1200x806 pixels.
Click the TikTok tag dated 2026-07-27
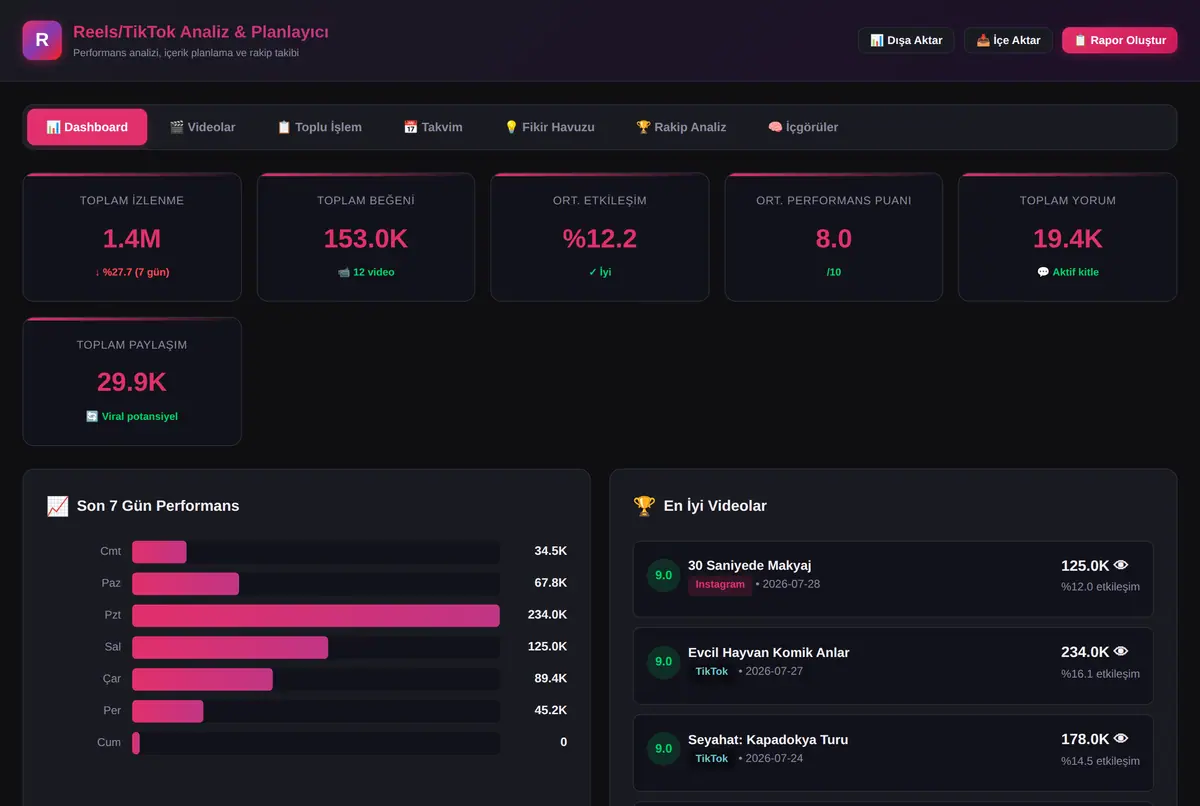[712, 672]
